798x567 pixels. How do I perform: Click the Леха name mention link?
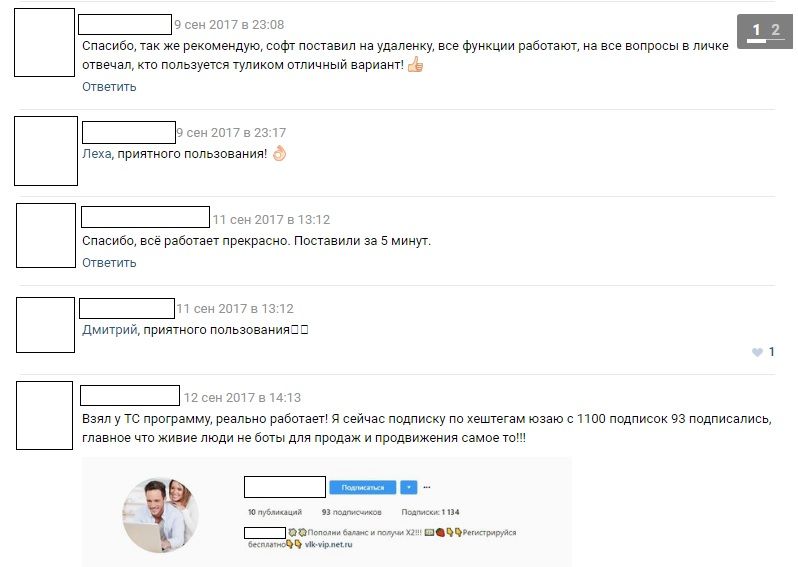coord(97,154)
